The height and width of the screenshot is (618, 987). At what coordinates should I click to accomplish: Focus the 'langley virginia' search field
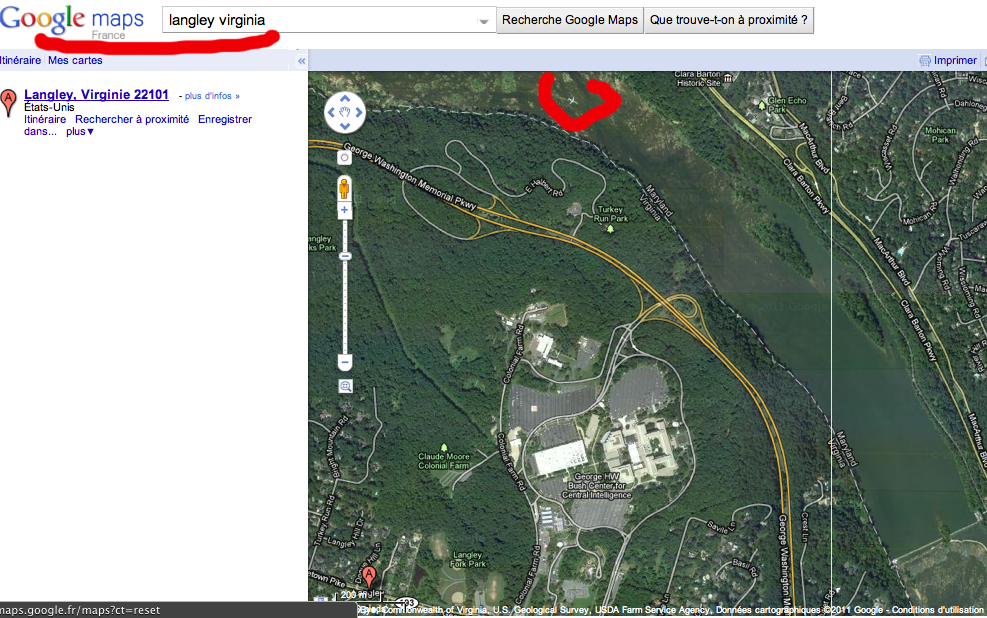(321, 20)
